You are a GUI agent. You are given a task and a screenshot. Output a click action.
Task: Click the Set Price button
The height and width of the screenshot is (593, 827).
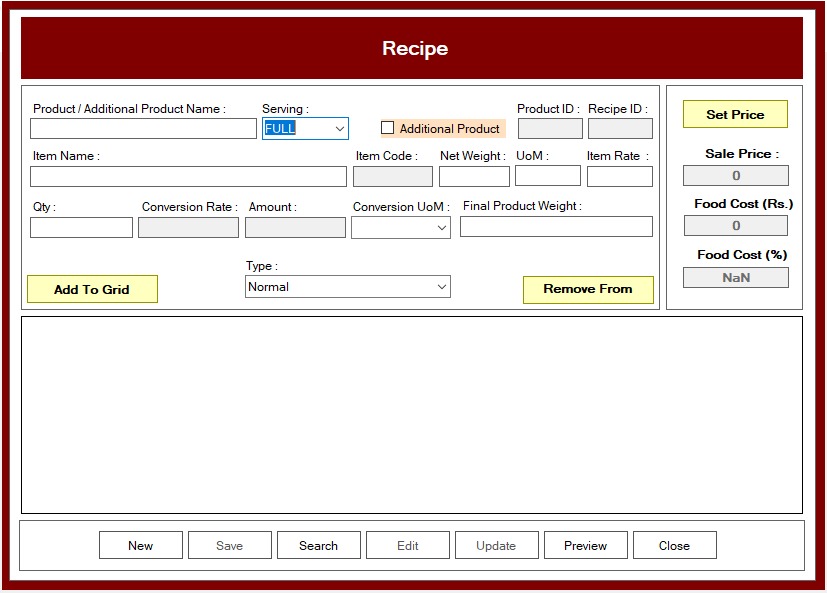[735, 114]
